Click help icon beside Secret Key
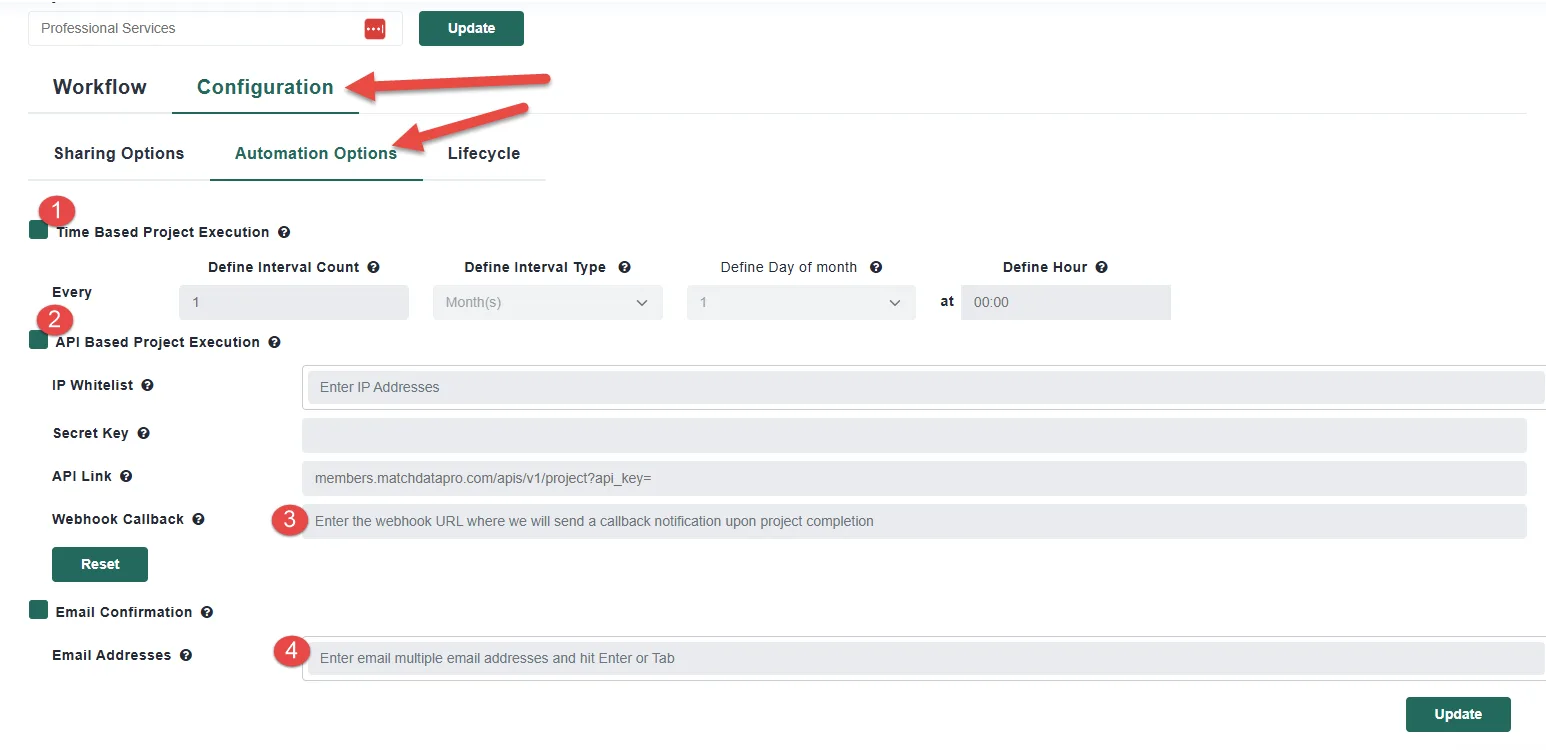Screen dimensions: 1546x750 pos(143,433)
